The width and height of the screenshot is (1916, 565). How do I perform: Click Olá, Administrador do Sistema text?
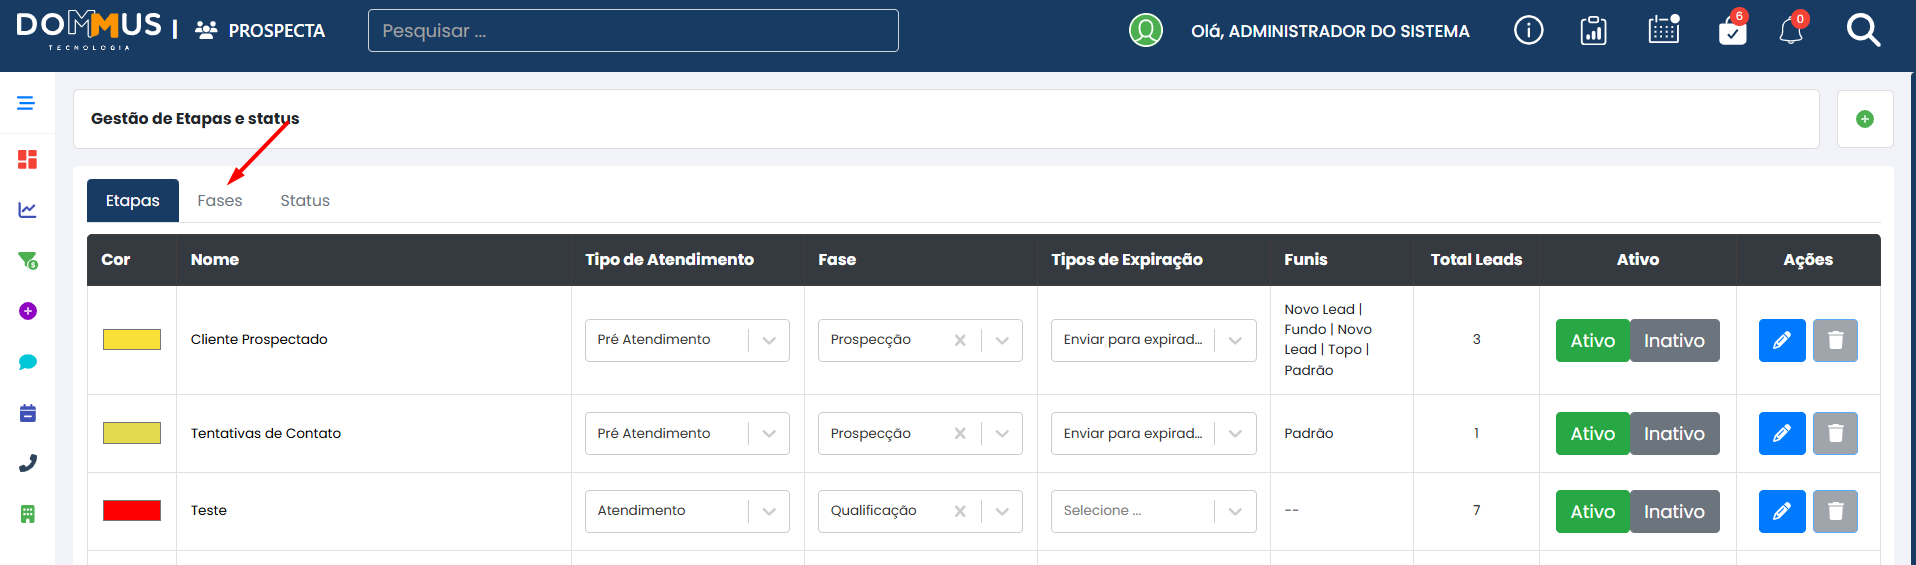point(1330,31)
